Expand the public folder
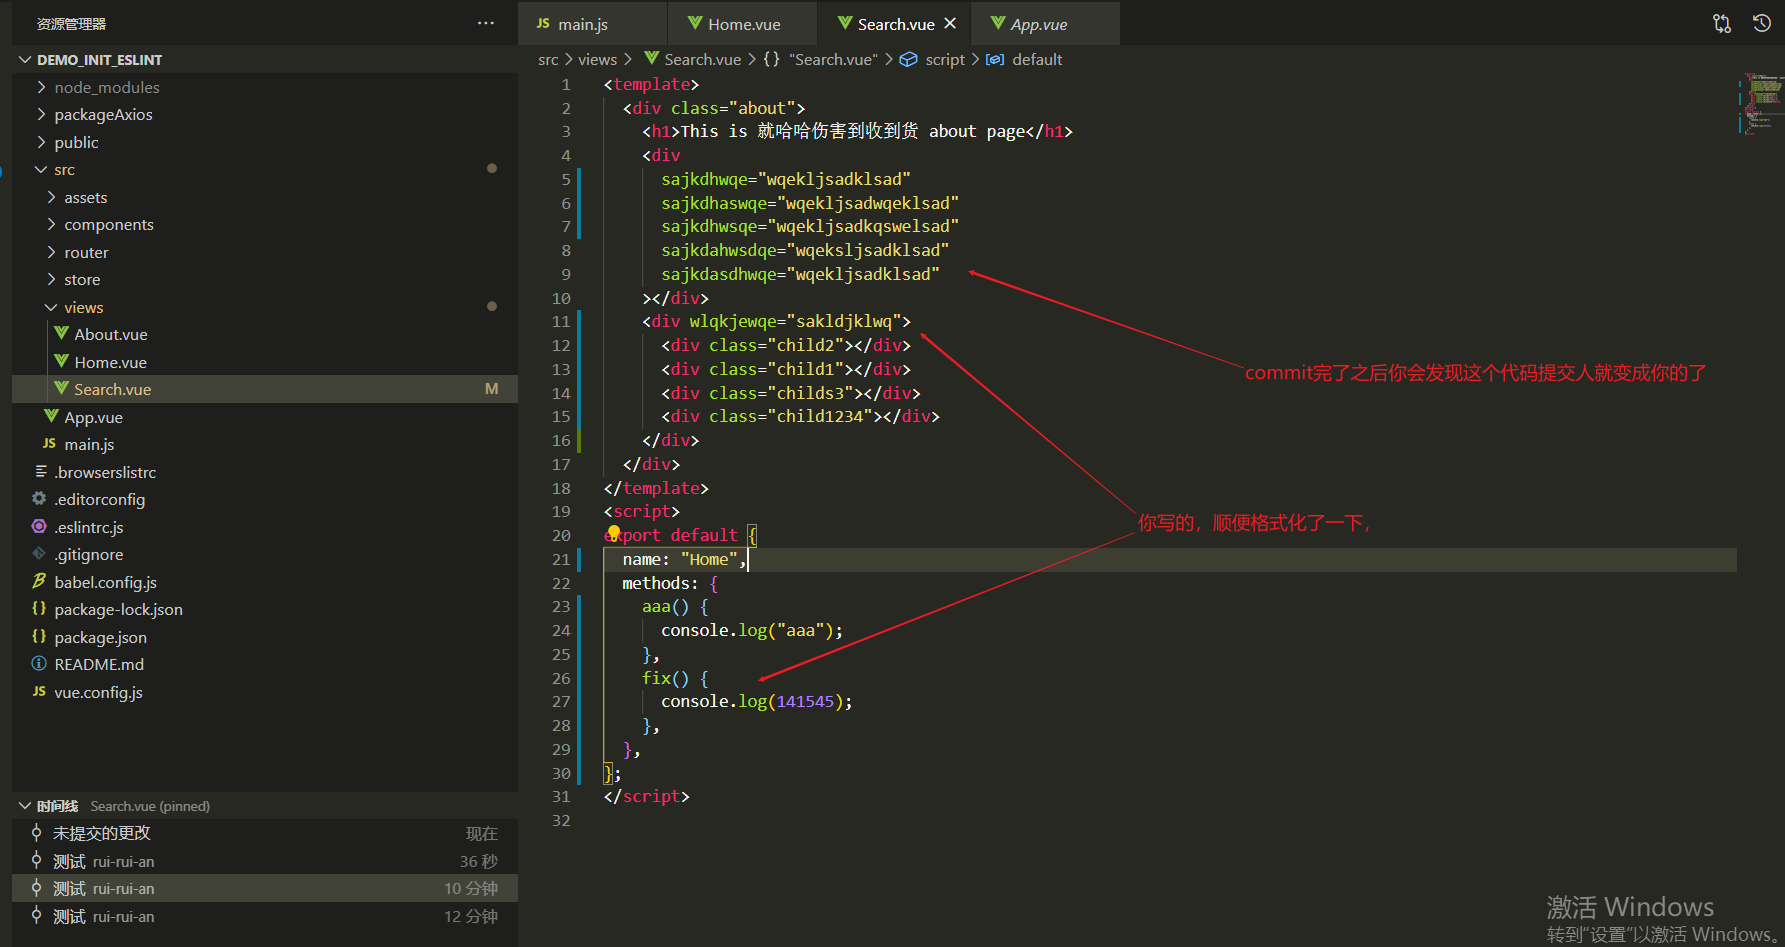The height and width of the screenshot is (947, 1785). coord(41,142)
